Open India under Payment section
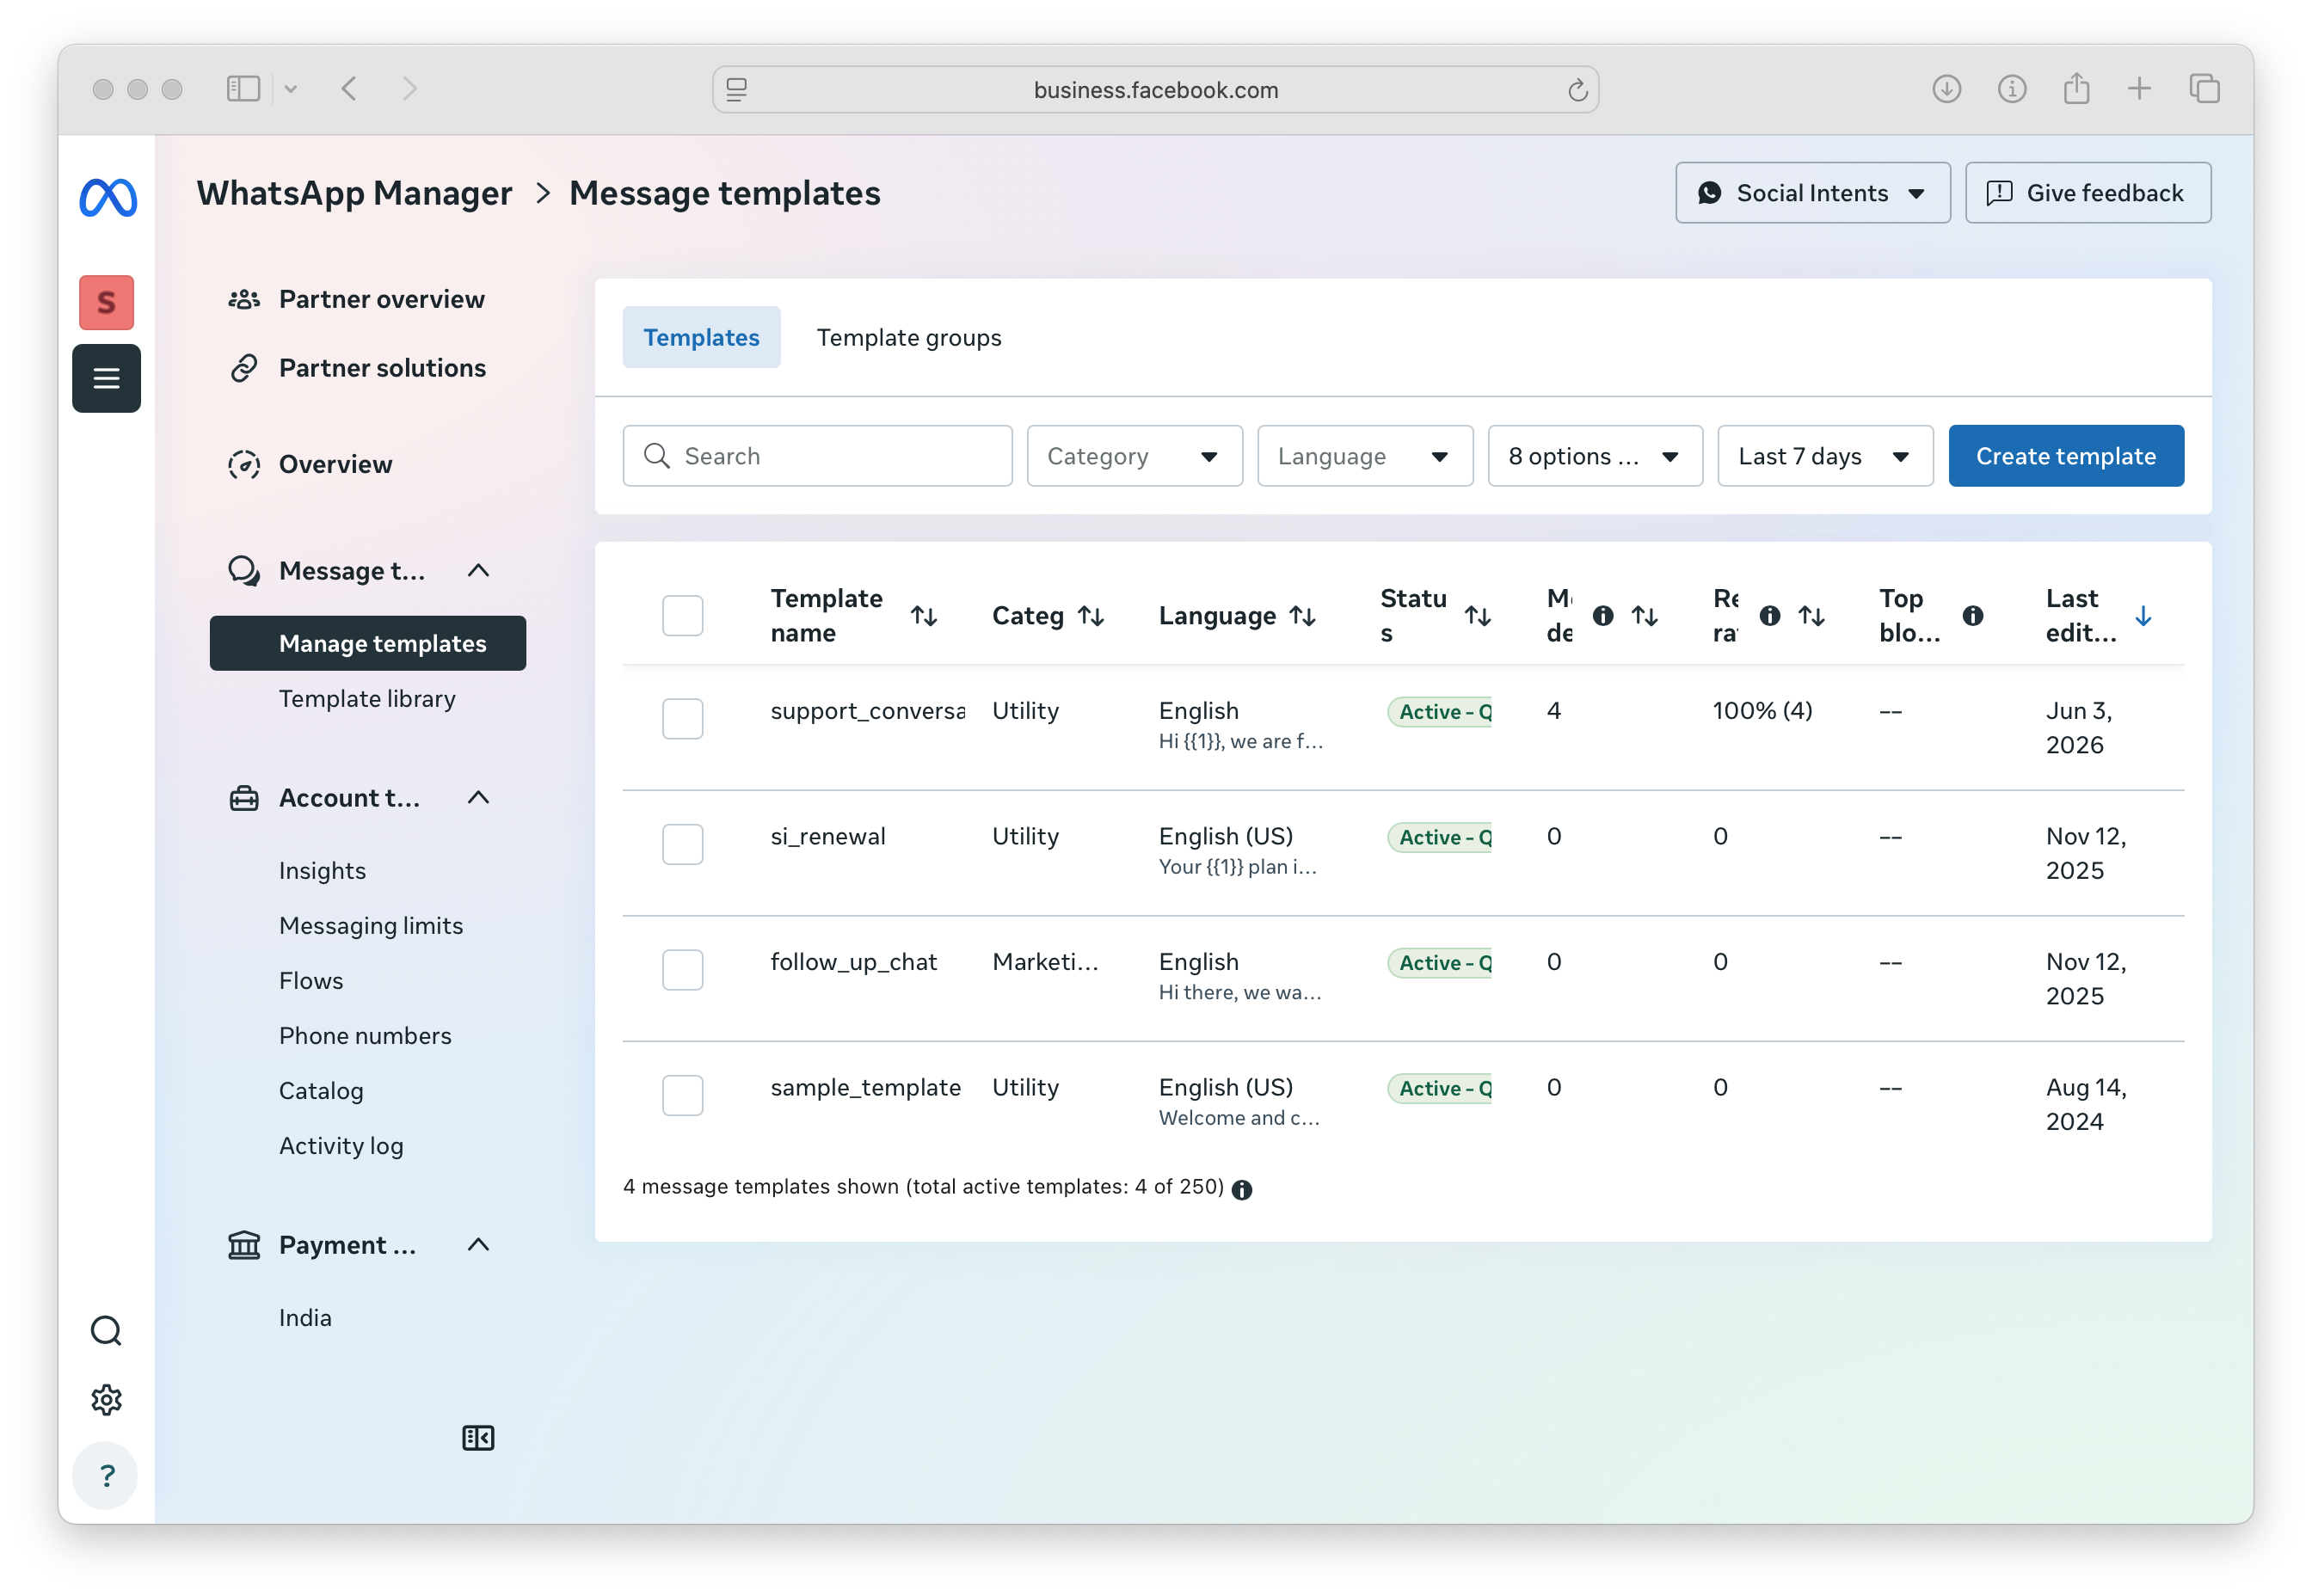The image size is (2312, 1596). (x=305, y=1317)
